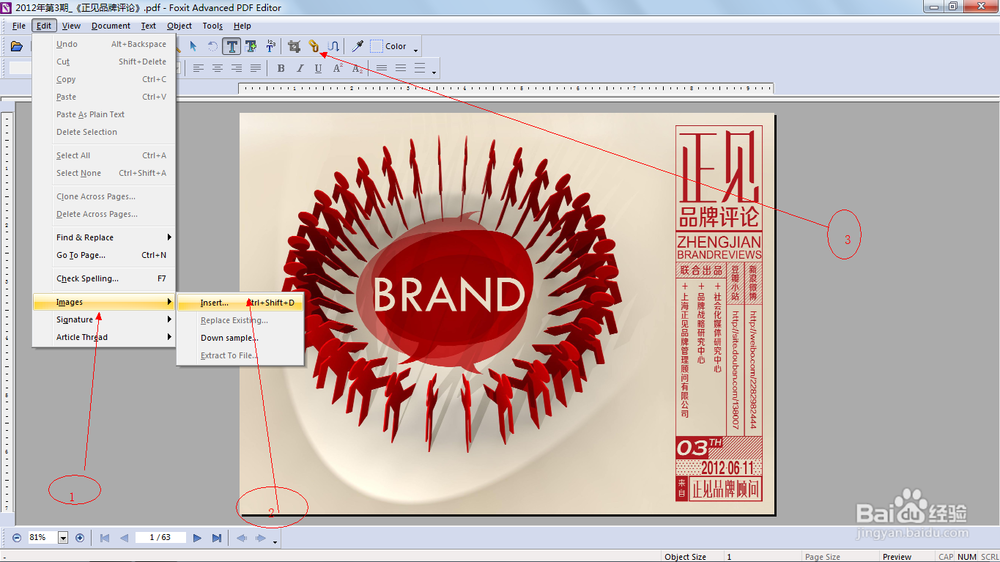
Task: Open the Color toolbar options arrow
Action: [416, 50]
